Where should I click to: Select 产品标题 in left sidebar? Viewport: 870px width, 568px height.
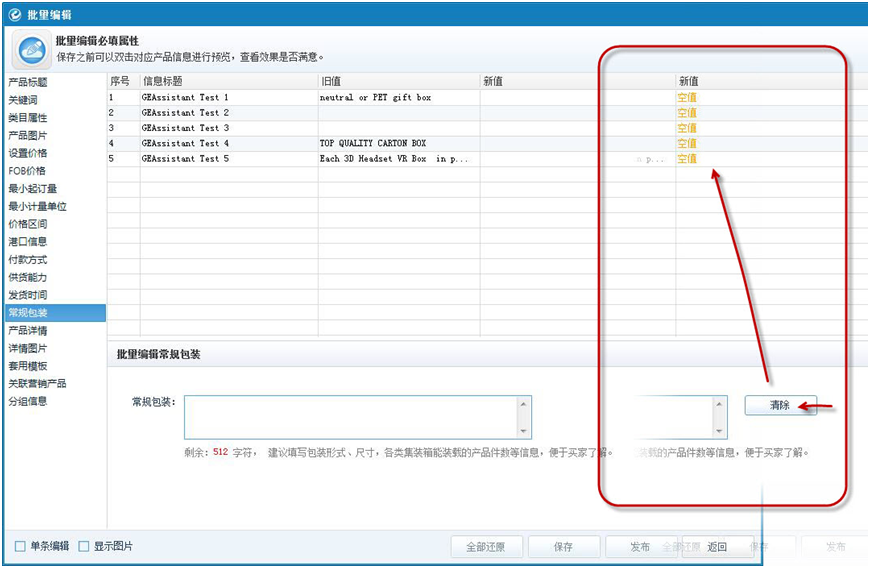click(28, 82)
